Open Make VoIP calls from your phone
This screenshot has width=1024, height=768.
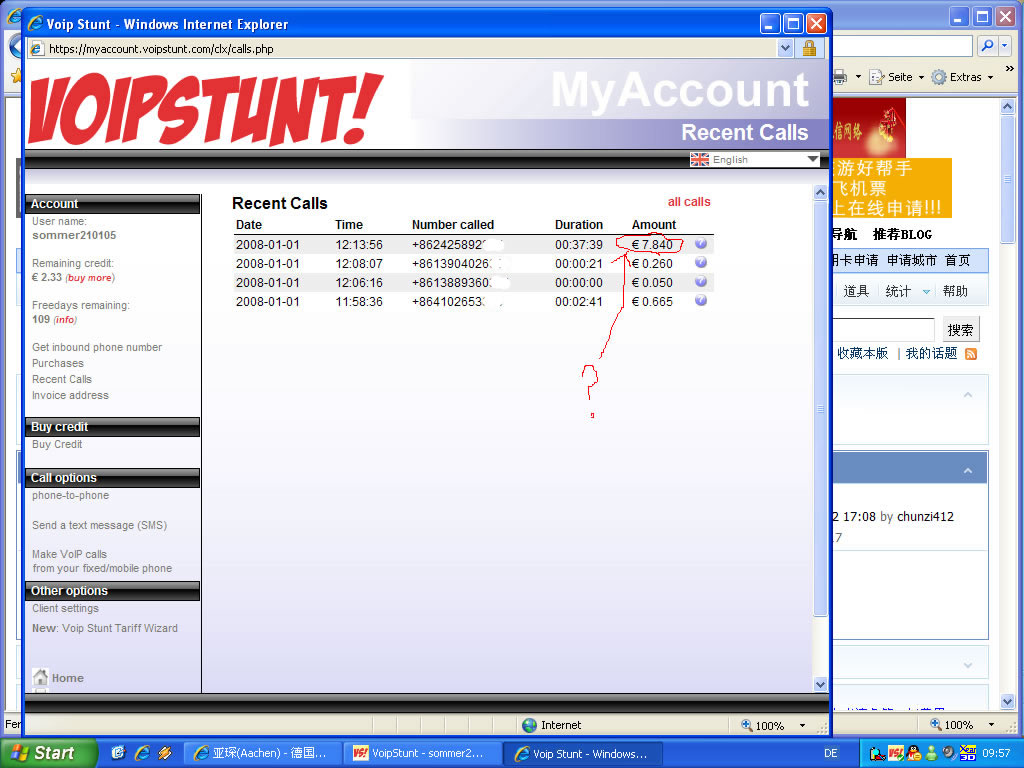pos(102,561)
